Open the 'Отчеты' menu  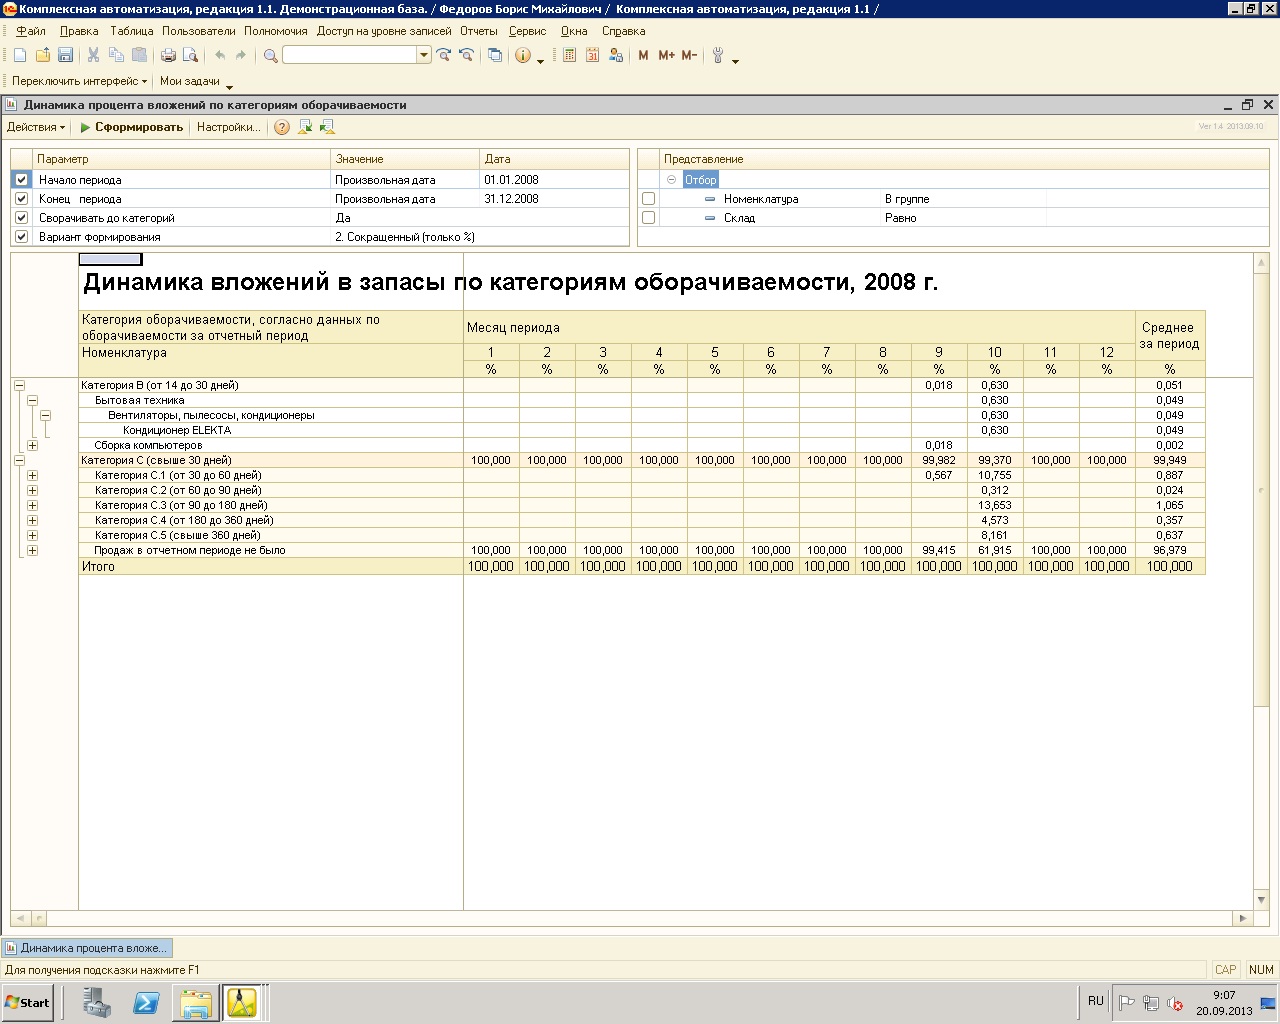(479, 31)
